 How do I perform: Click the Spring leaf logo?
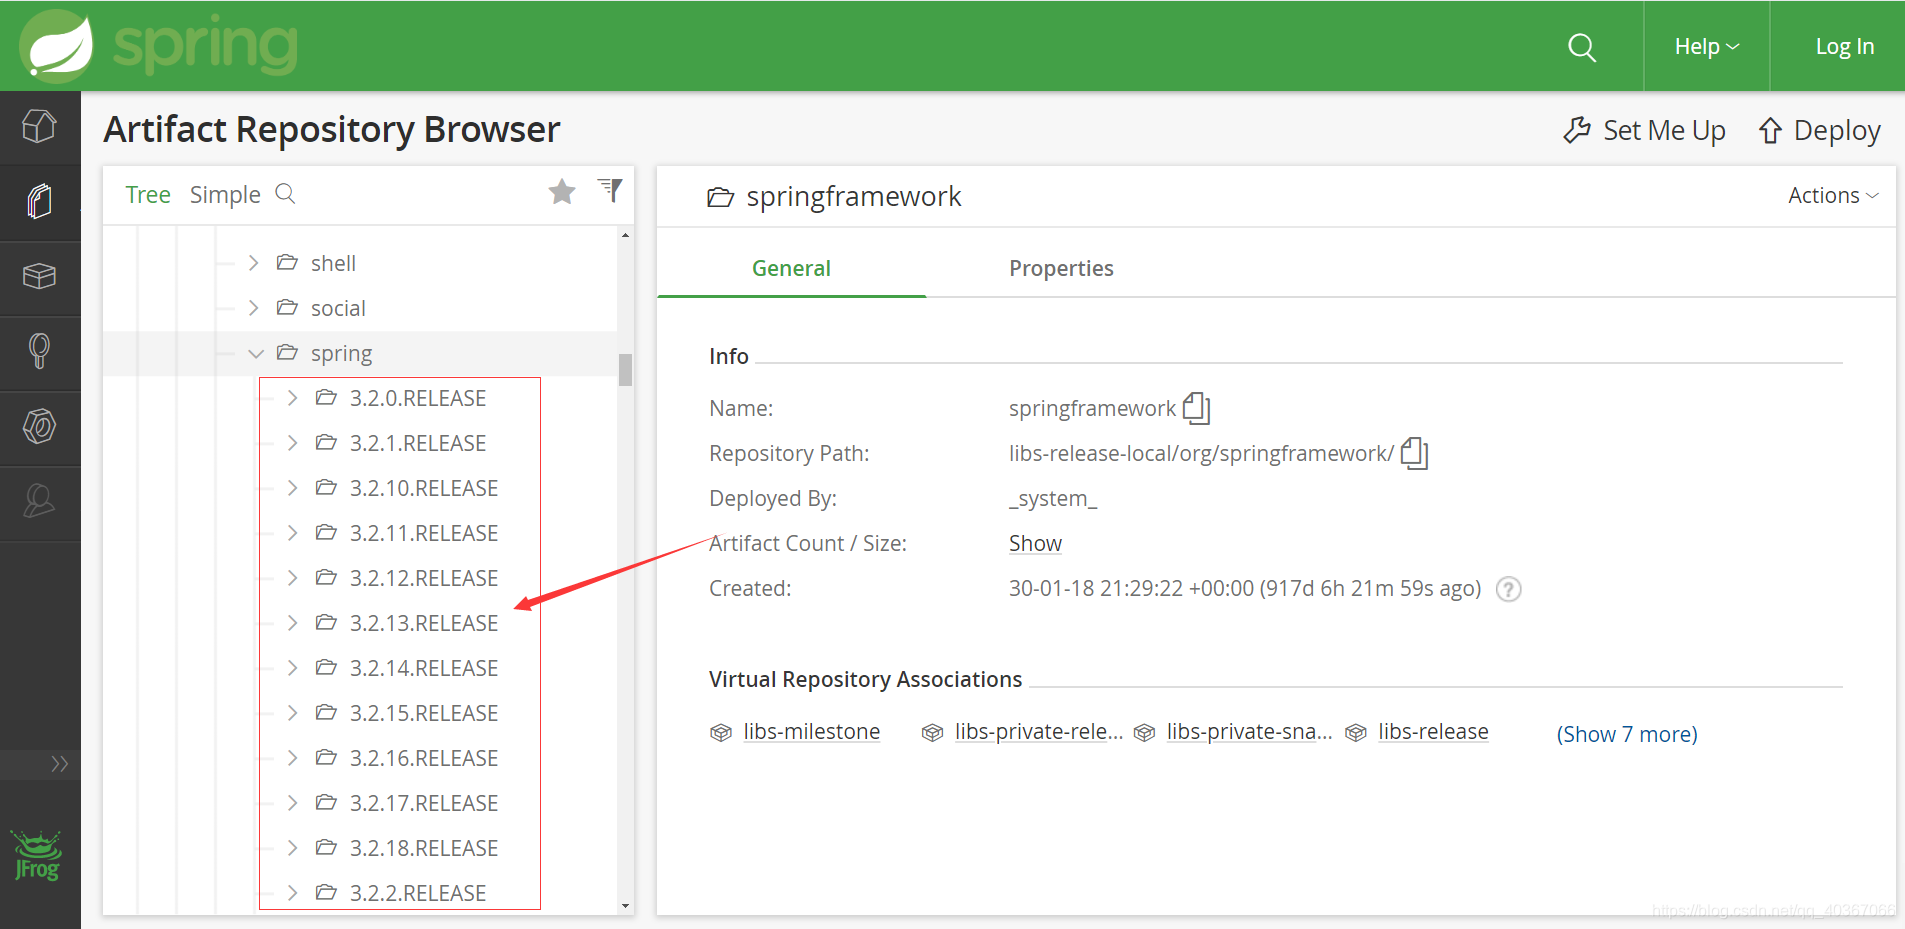(x=57, y=45)
